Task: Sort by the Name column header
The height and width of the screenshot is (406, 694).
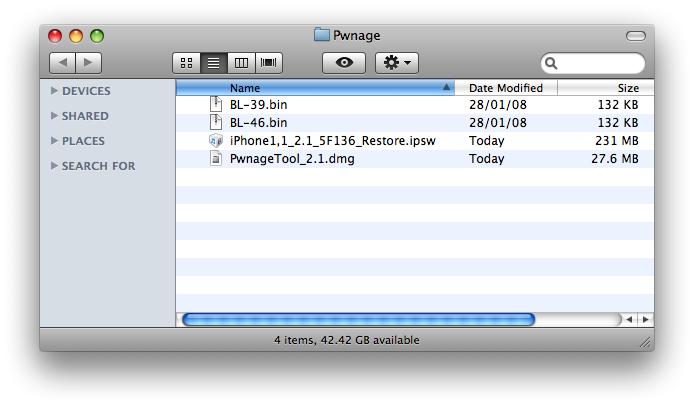Action: [x=315, y=88]
